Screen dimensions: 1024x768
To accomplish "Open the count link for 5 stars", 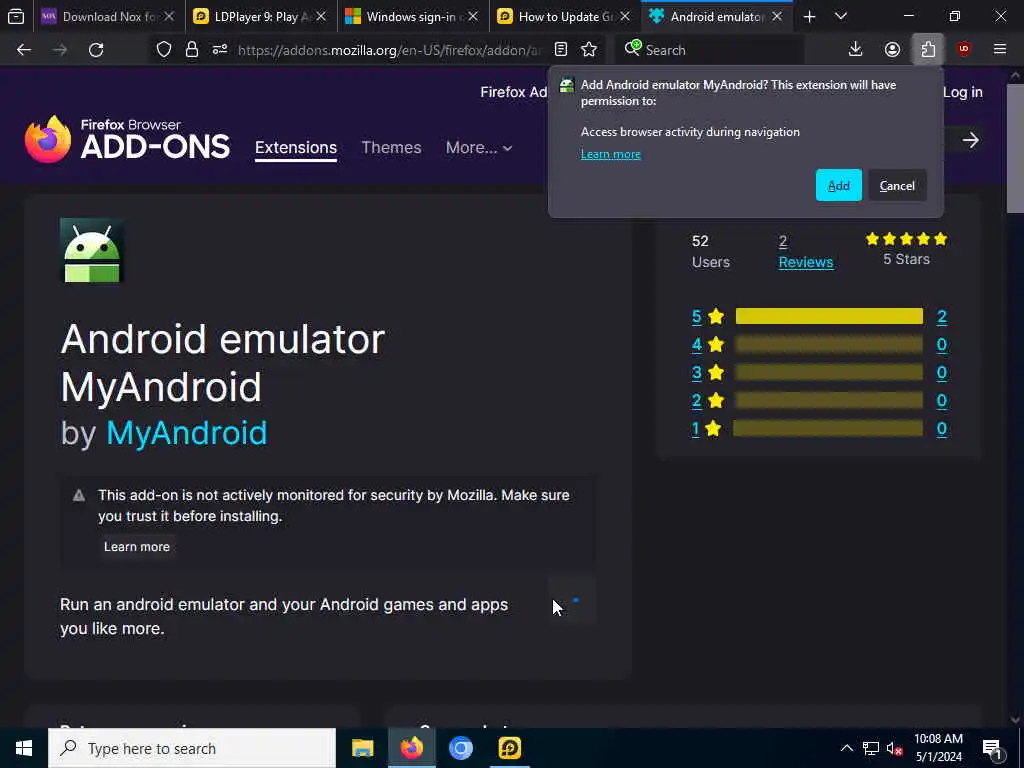I will click(942, 317).
